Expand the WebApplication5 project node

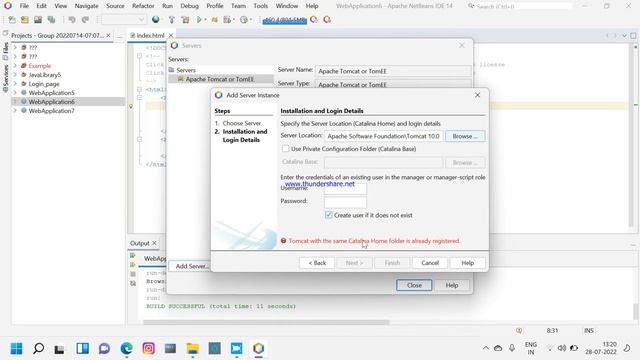[15, 93]
